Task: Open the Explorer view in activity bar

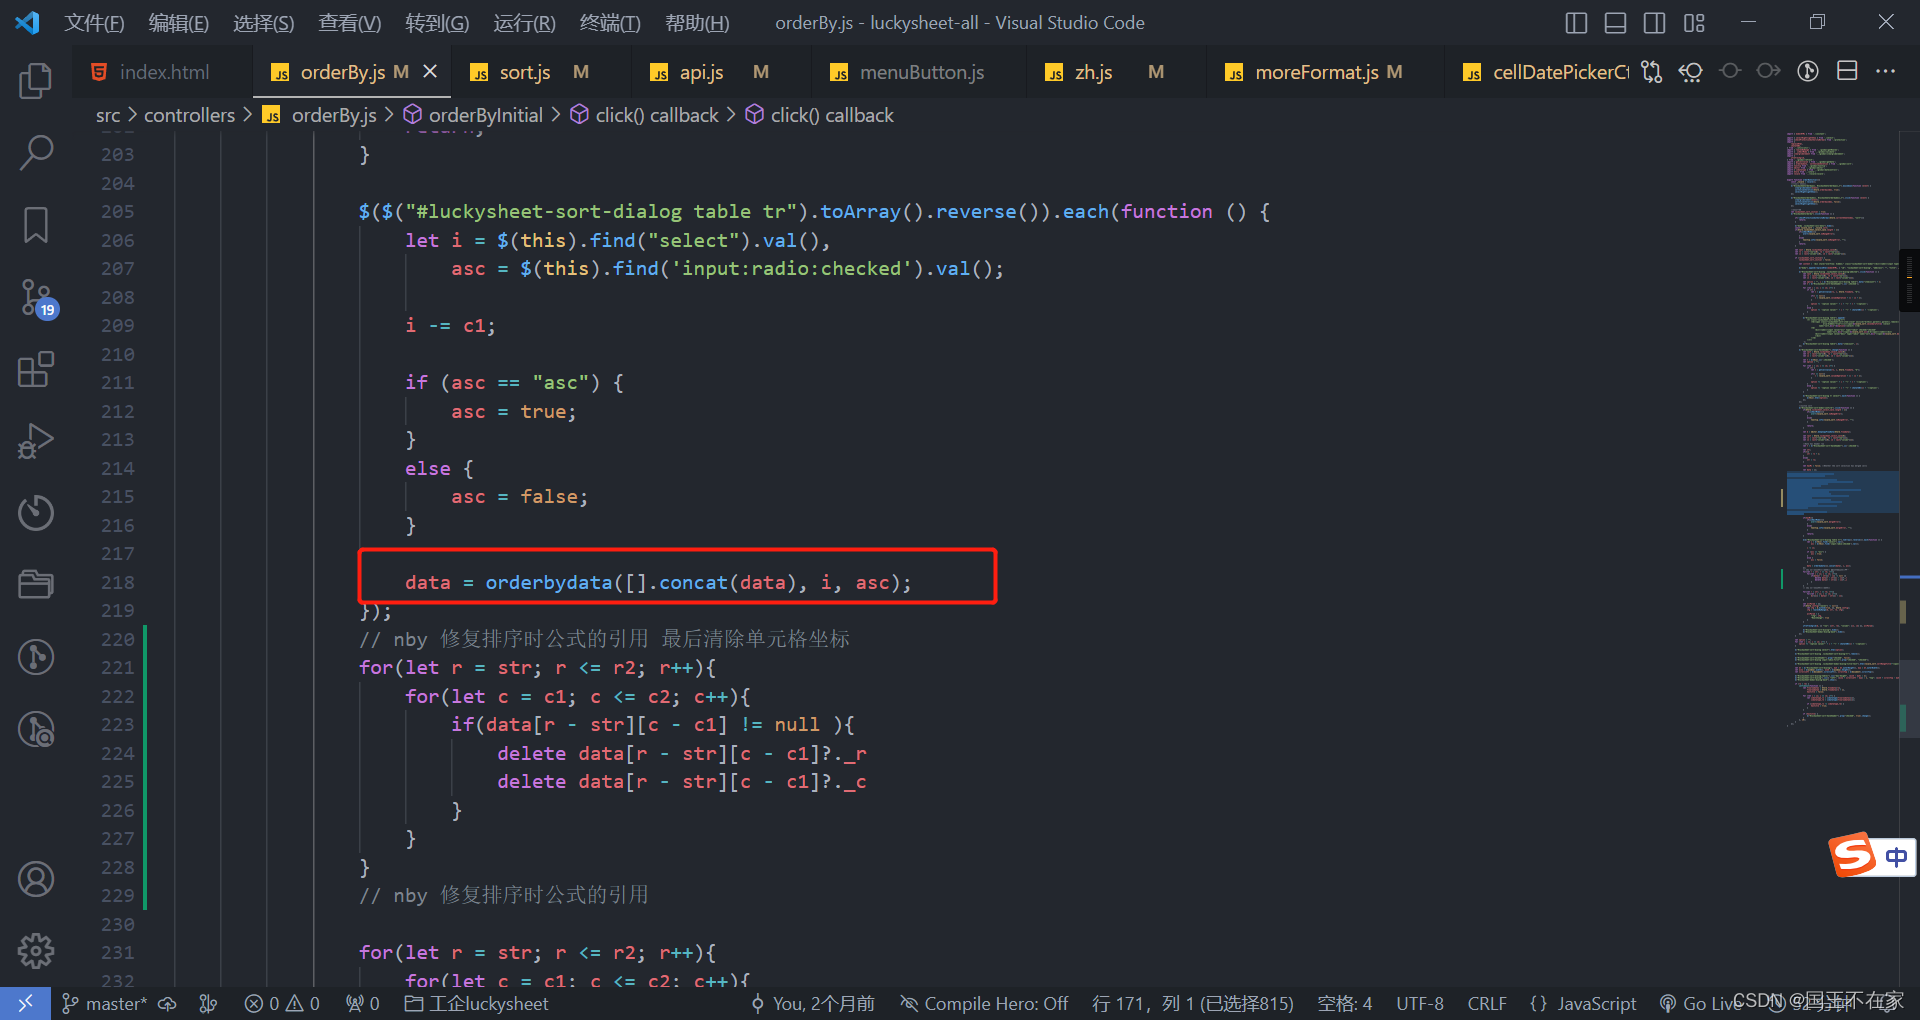Action: pyautogui.click(x=36, y=80)
